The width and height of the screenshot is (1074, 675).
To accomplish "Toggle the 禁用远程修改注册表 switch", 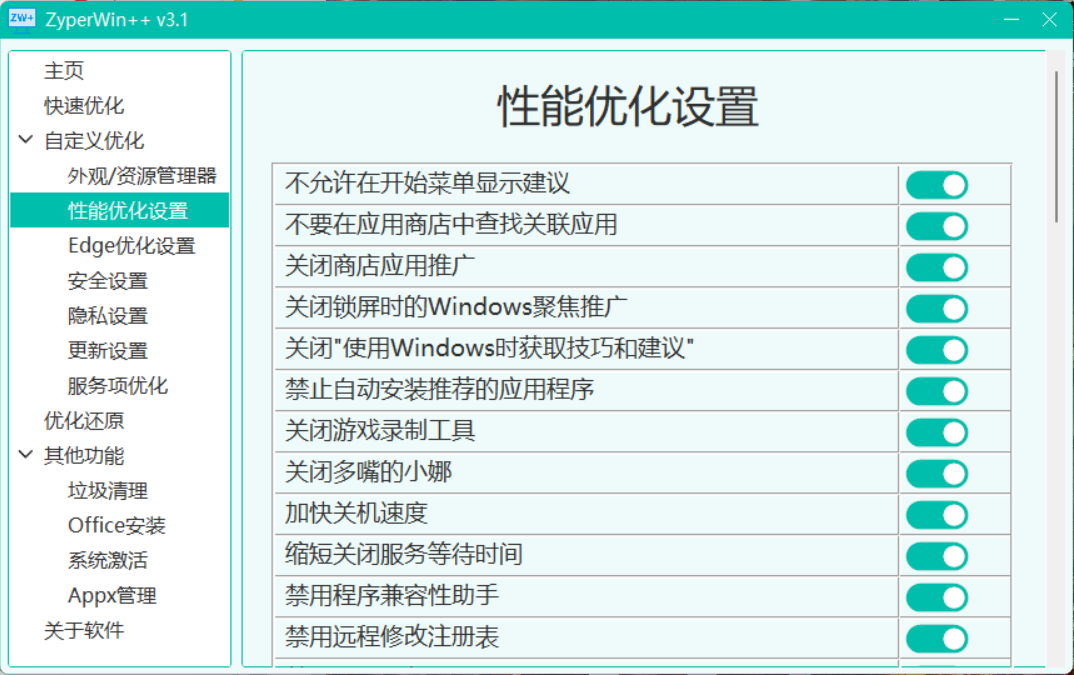I will 937,638.
